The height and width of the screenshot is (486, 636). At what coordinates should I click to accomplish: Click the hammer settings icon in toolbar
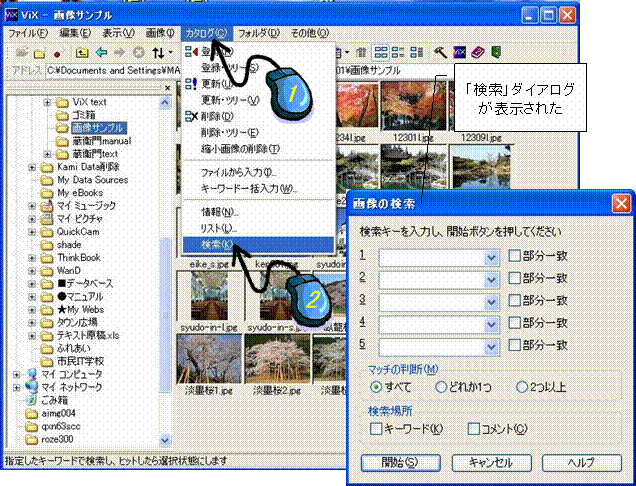(x=440, y=51)
